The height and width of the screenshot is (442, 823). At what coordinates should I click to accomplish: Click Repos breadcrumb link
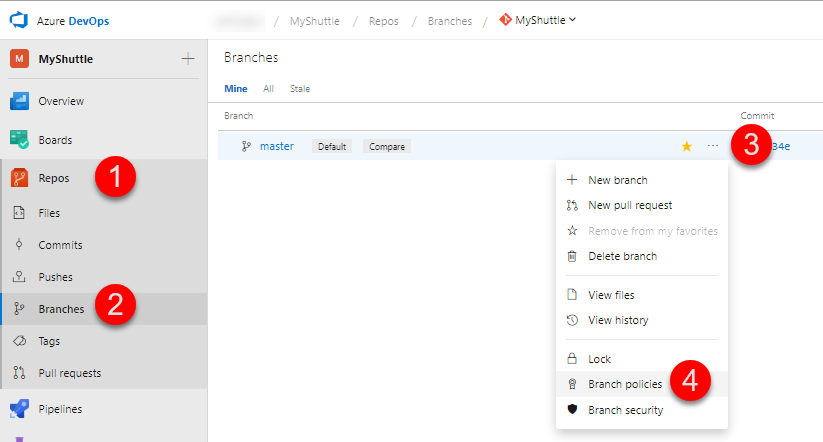pyautogui.click(x=383, y=21)
